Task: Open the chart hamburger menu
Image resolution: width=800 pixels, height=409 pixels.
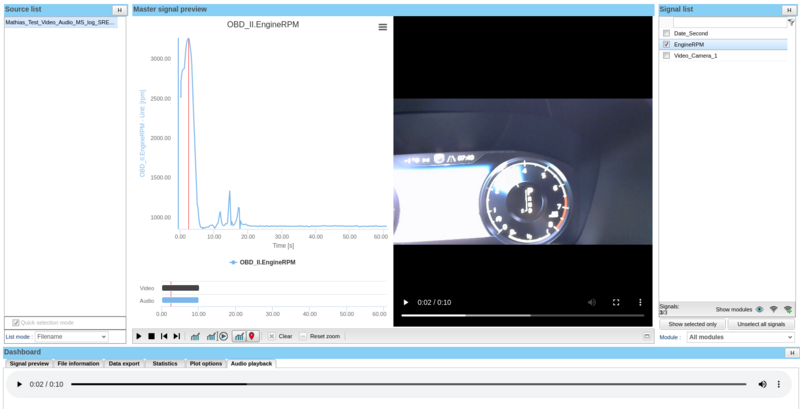Action: [382, 27]
